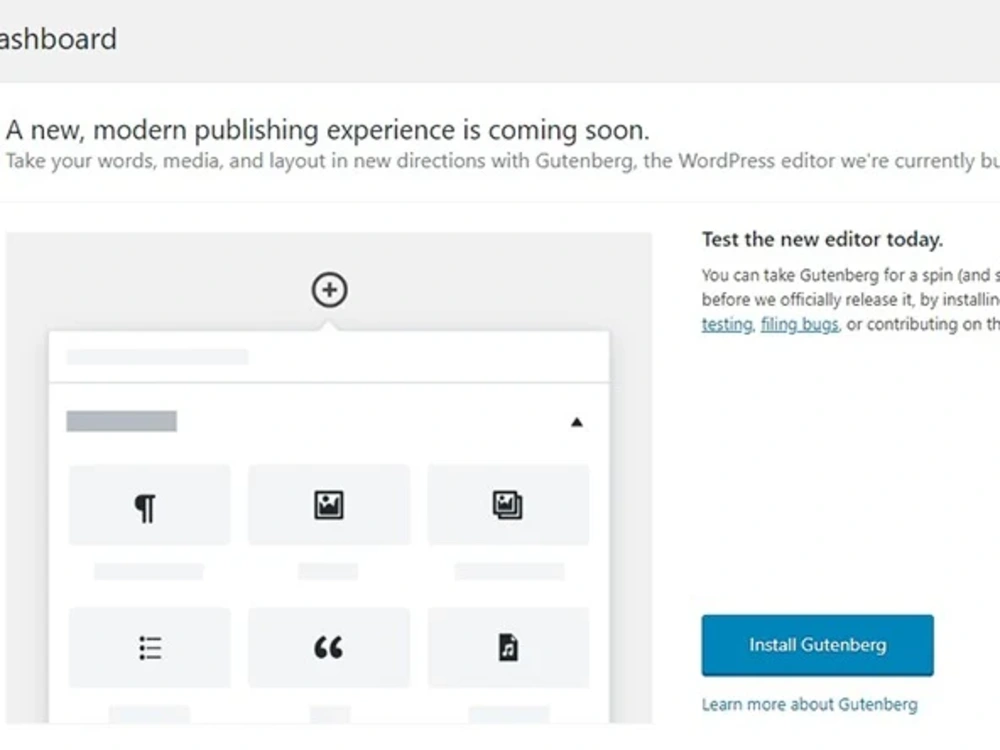The width and height of the screenshot is (1000, 750).
Task: Click the upward disclosure triangle
Action: [577, 421]
